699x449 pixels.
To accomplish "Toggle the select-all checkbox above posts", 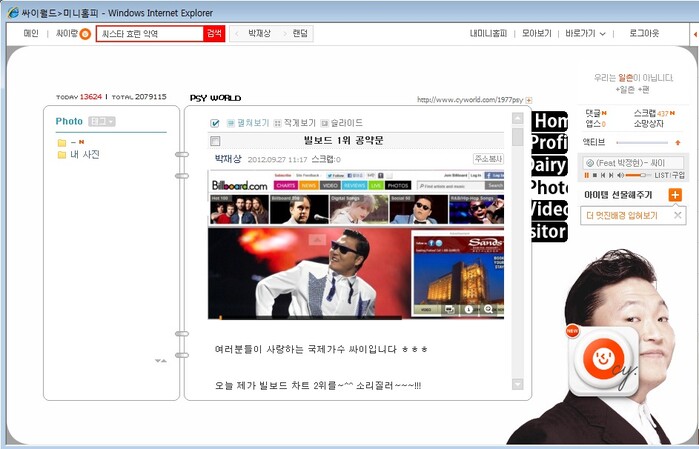I will (215, 123).
